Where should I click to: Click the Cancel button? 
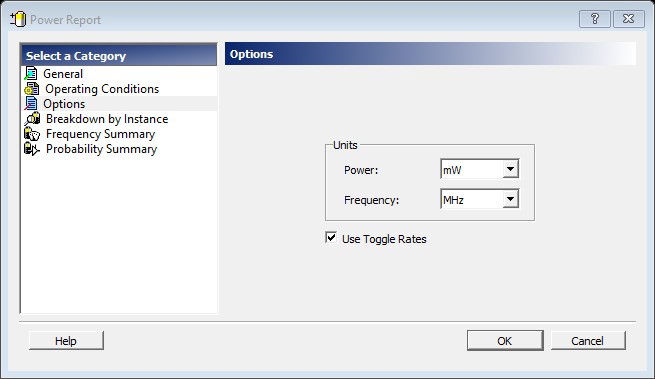588,341
